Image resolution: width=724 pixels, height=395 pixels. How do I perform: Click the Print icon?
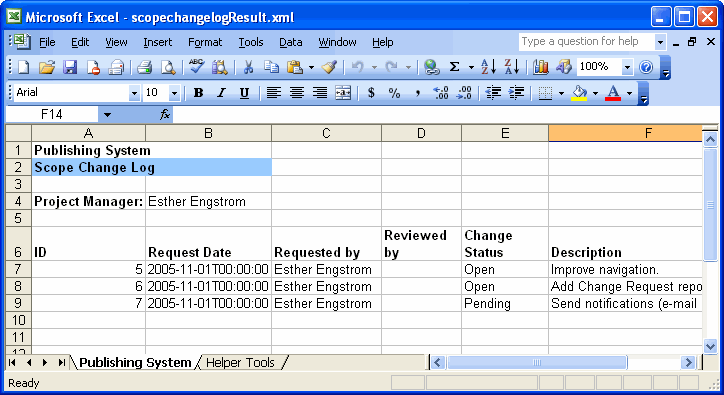(x=145, y=67)
